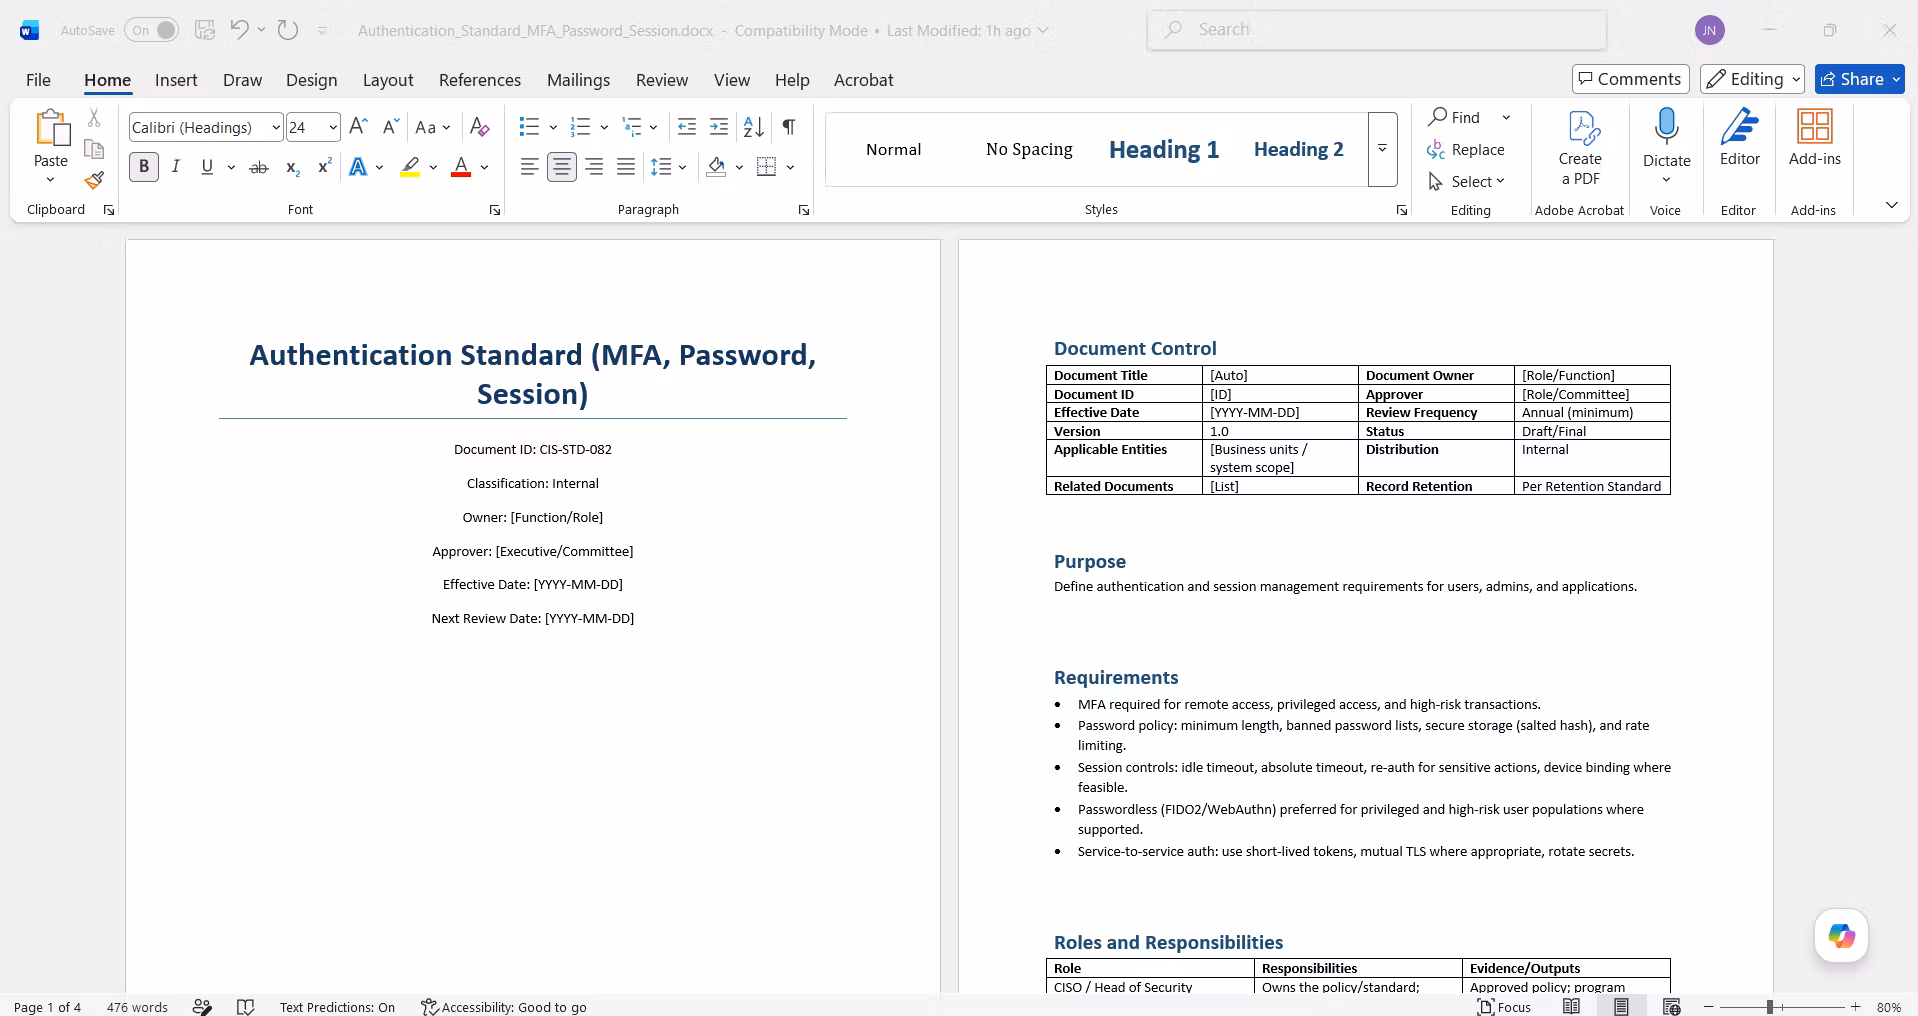Expand the line spacing options
Image resolution: width=1918 pixels, height=1016 pixels.
click(x=682, y=167)
